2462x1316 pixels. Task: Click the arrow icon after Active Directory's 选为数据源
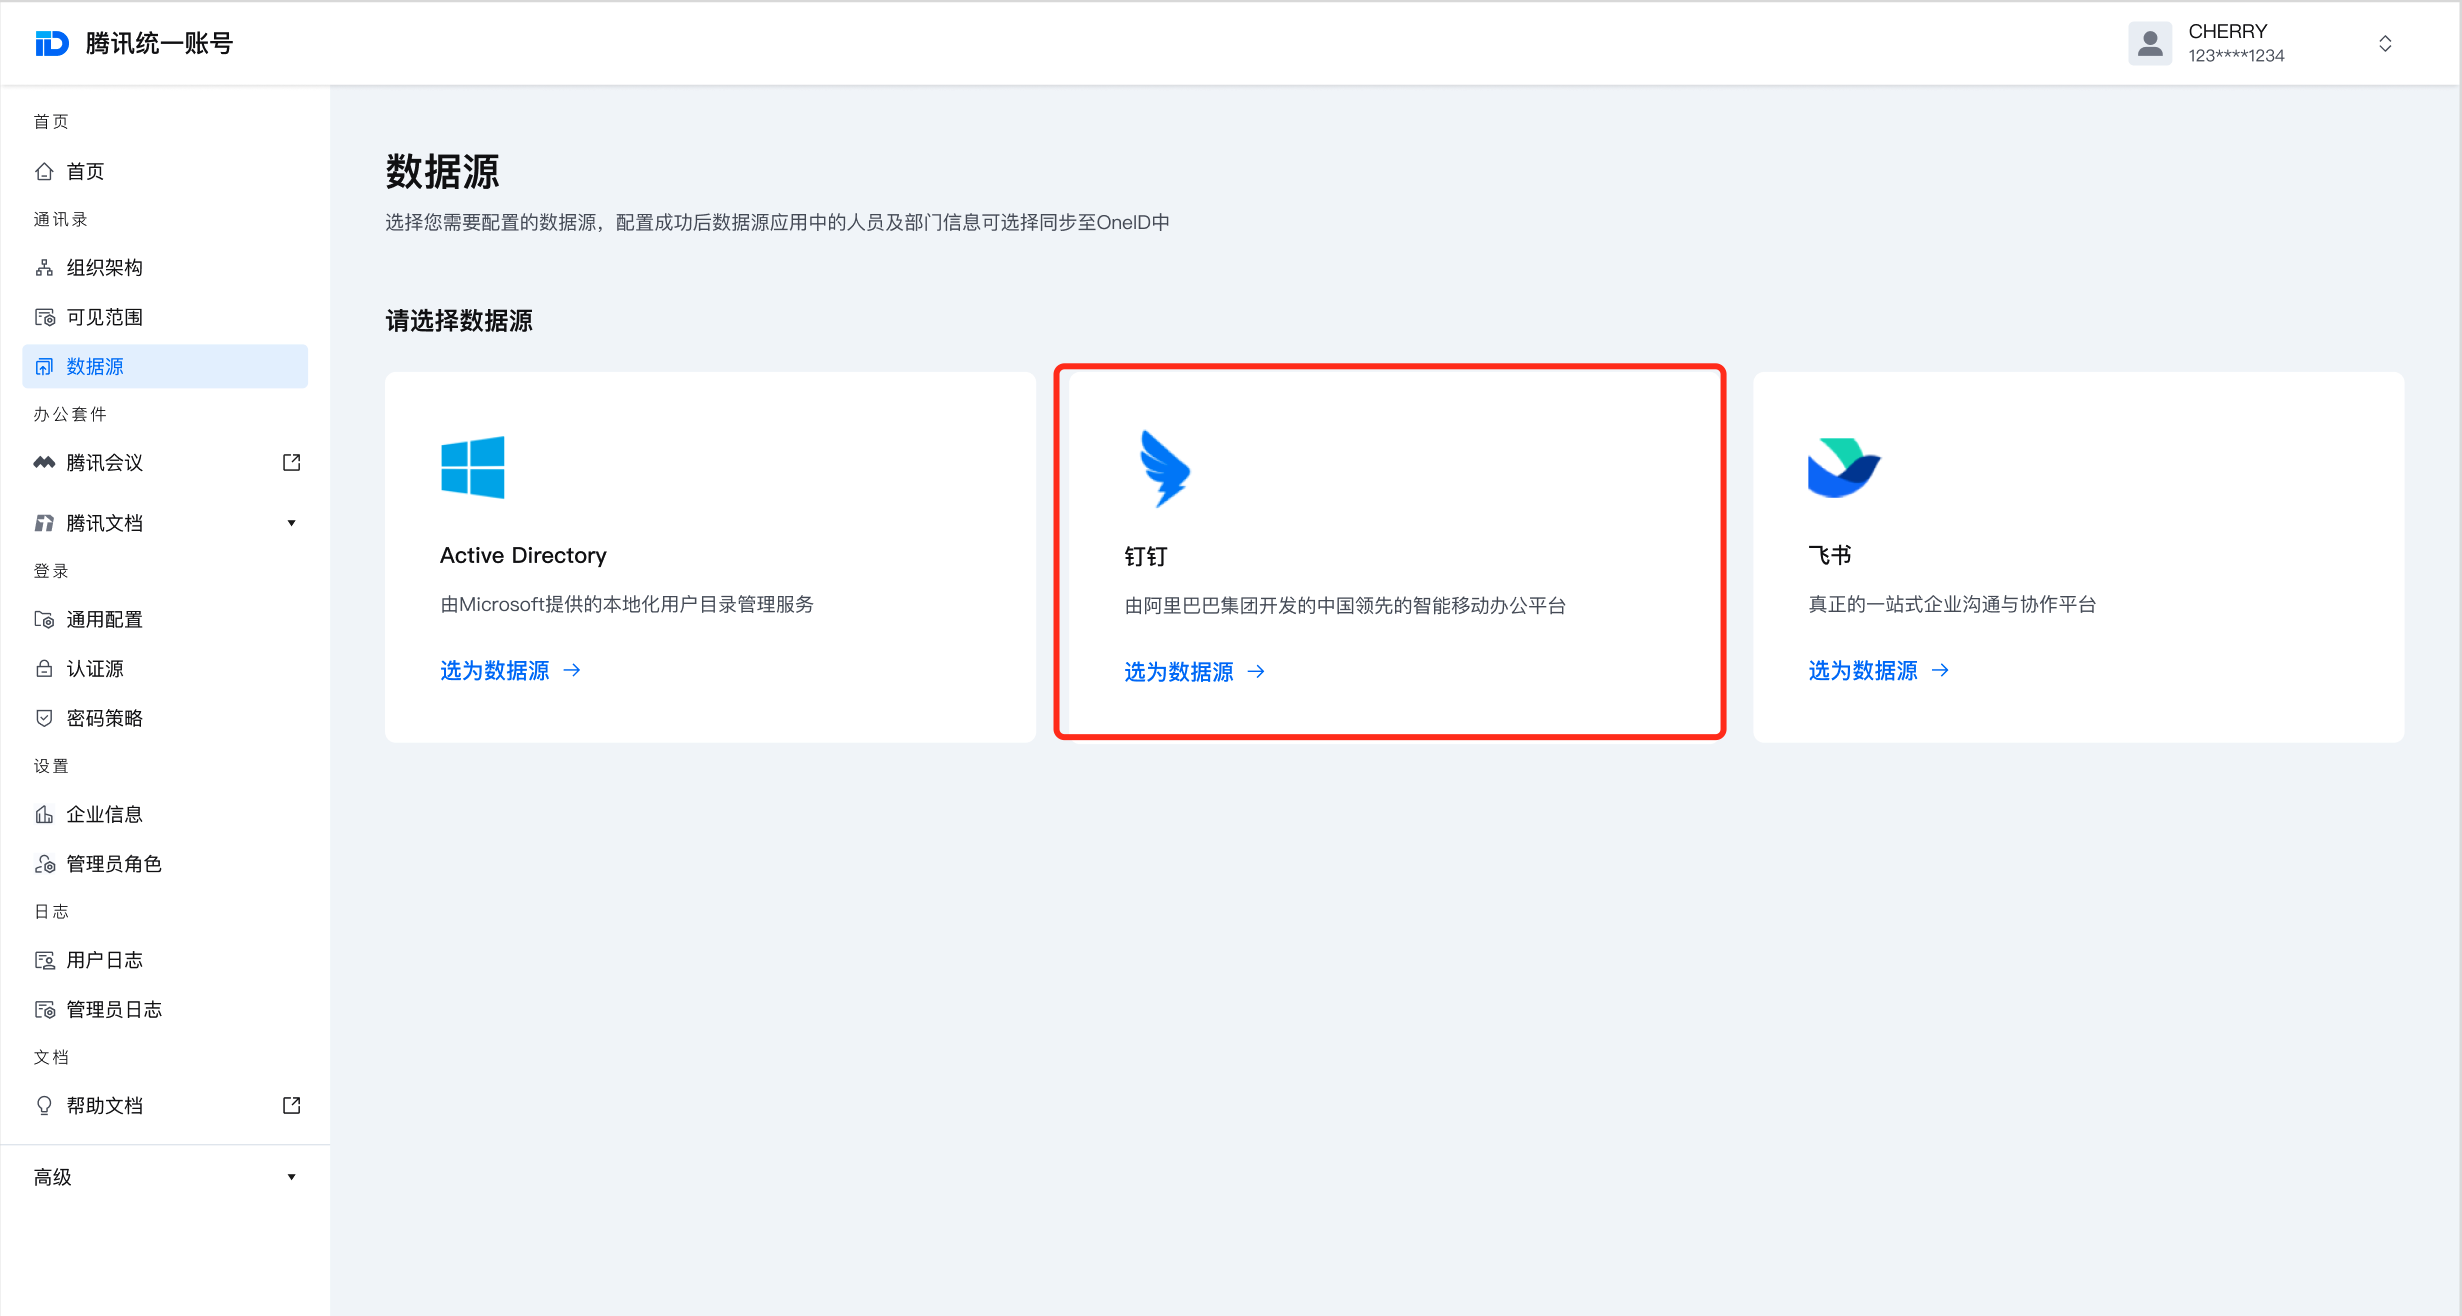(x=572, y=670)
